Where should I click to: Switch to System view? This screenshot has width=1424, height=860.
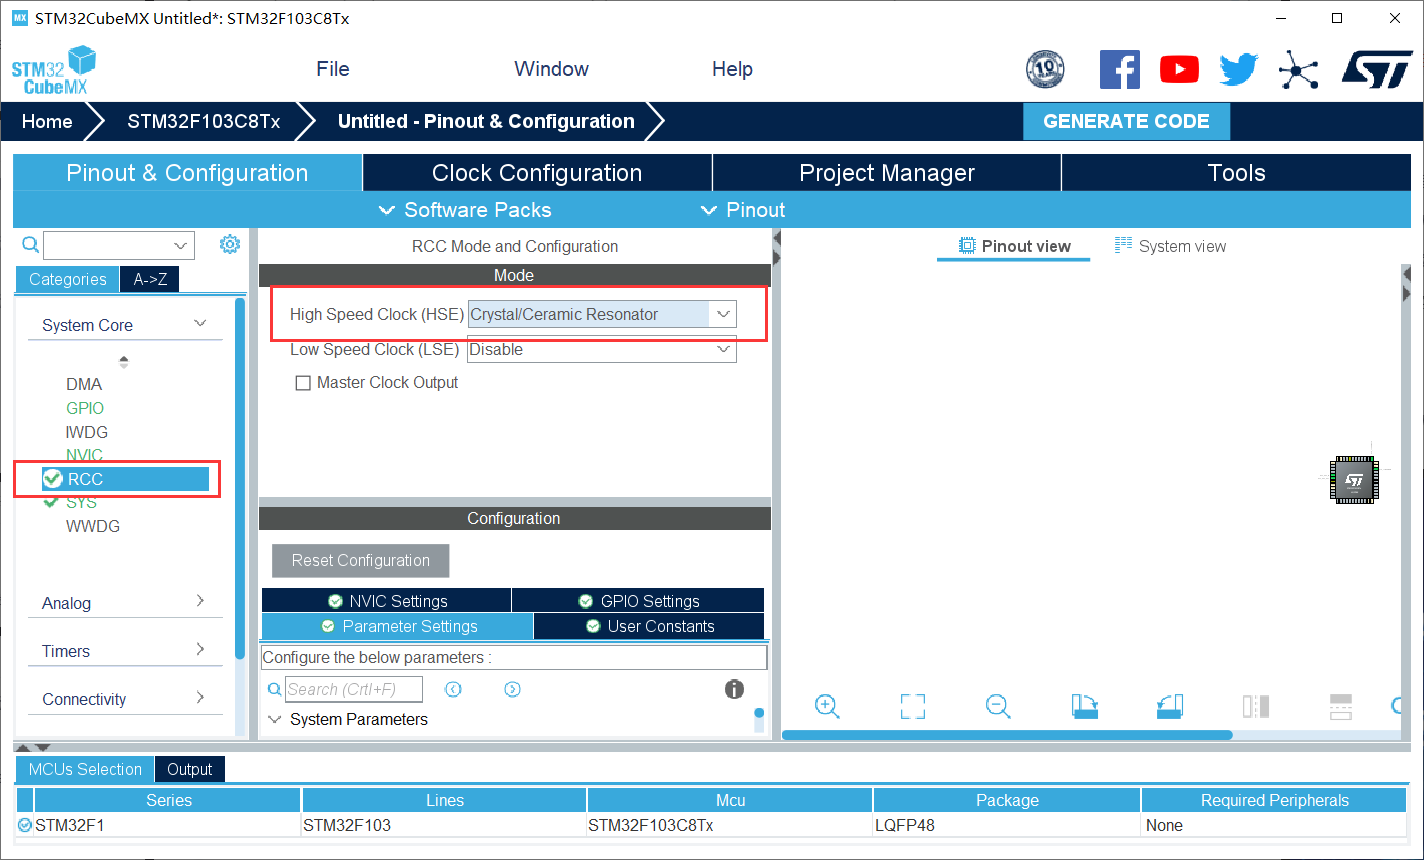click(1170, 246)
